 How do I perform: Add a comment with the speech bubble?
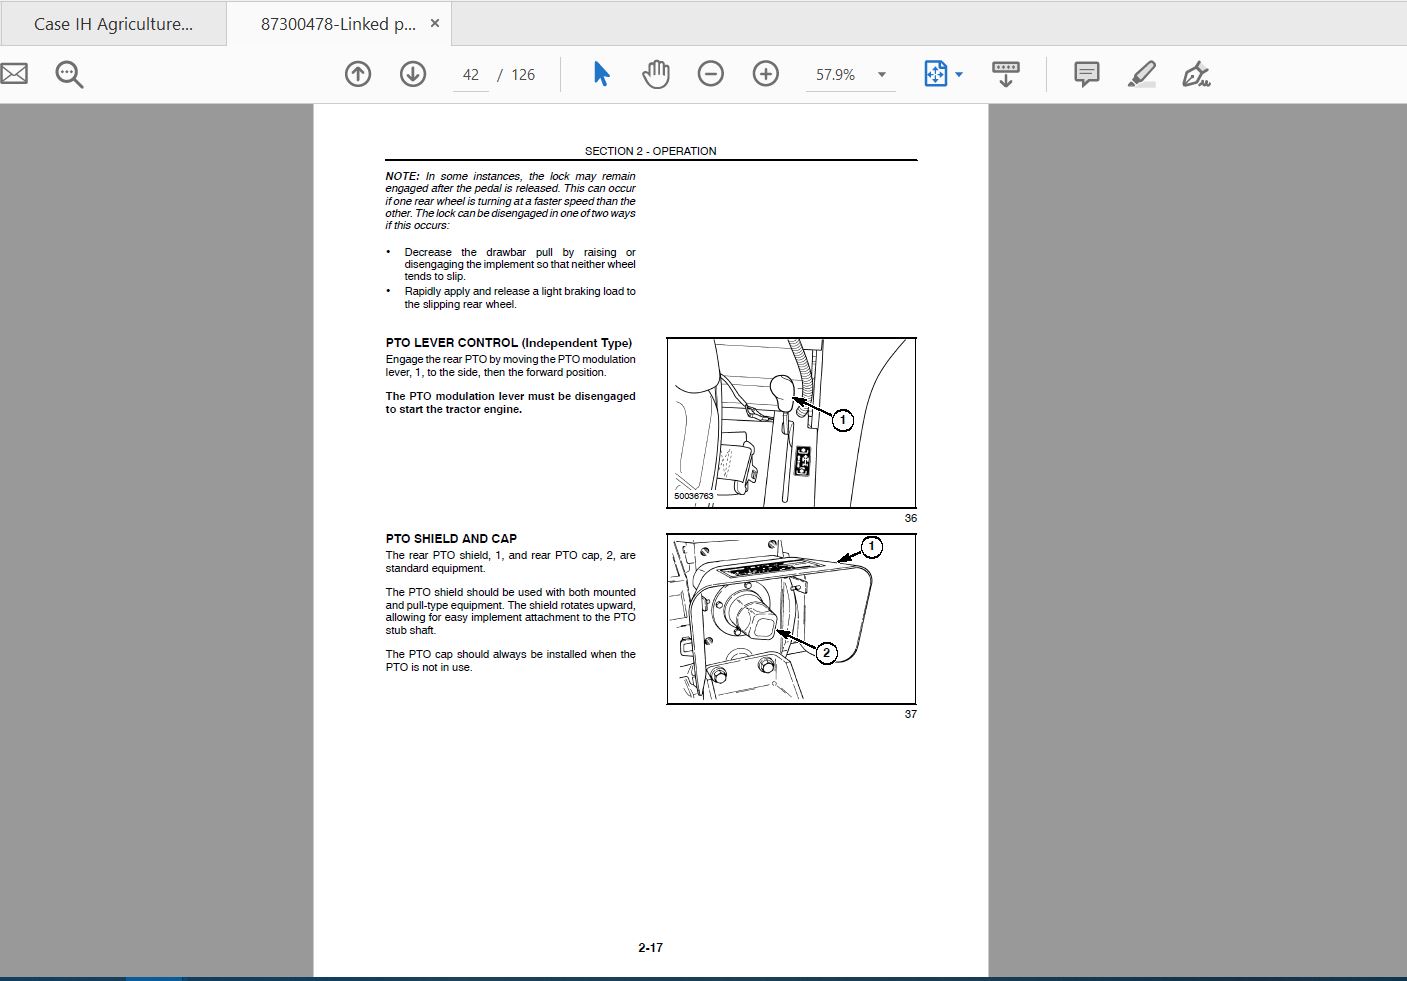1087,74
